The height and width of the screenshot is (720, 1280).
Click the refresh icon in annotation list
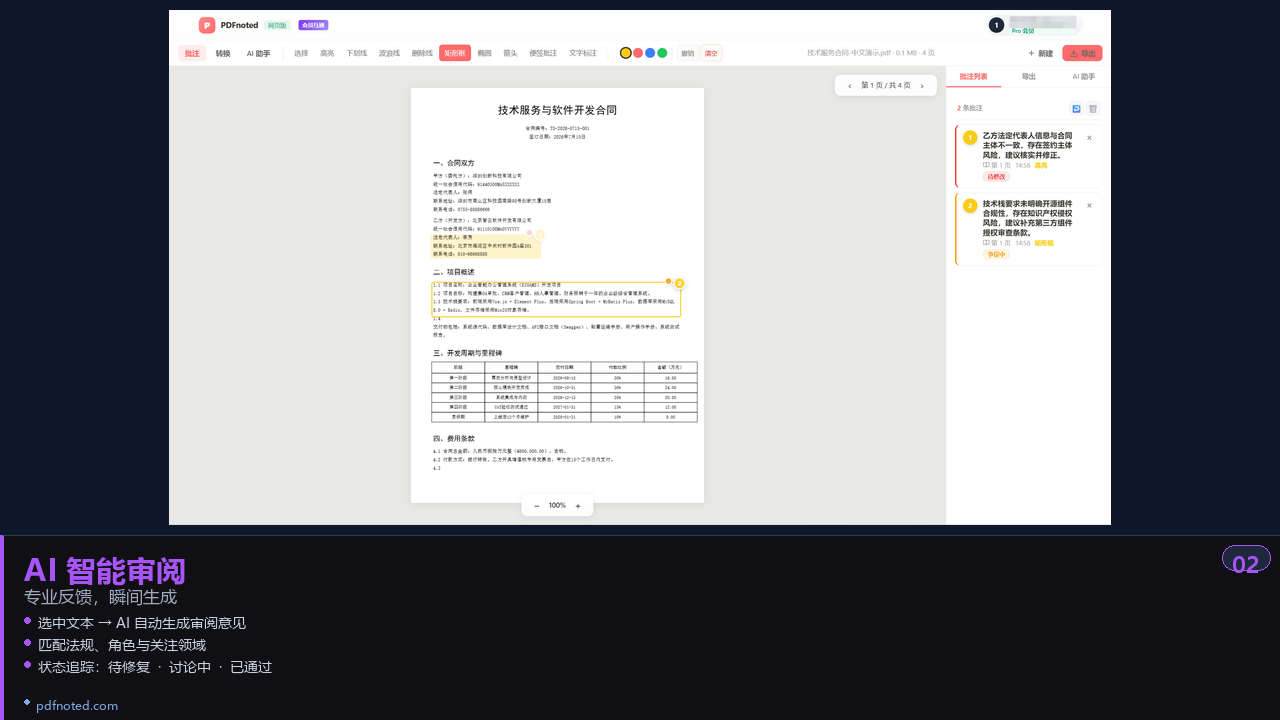(1076, 108)
